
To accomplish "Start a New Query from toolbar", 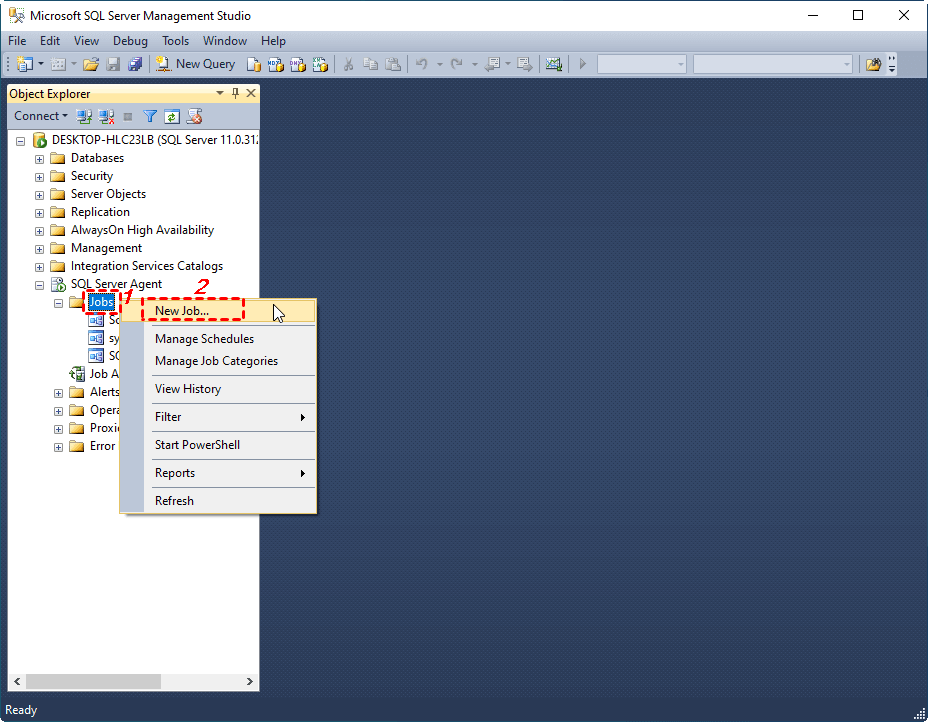I will click(x=195, y=64).
